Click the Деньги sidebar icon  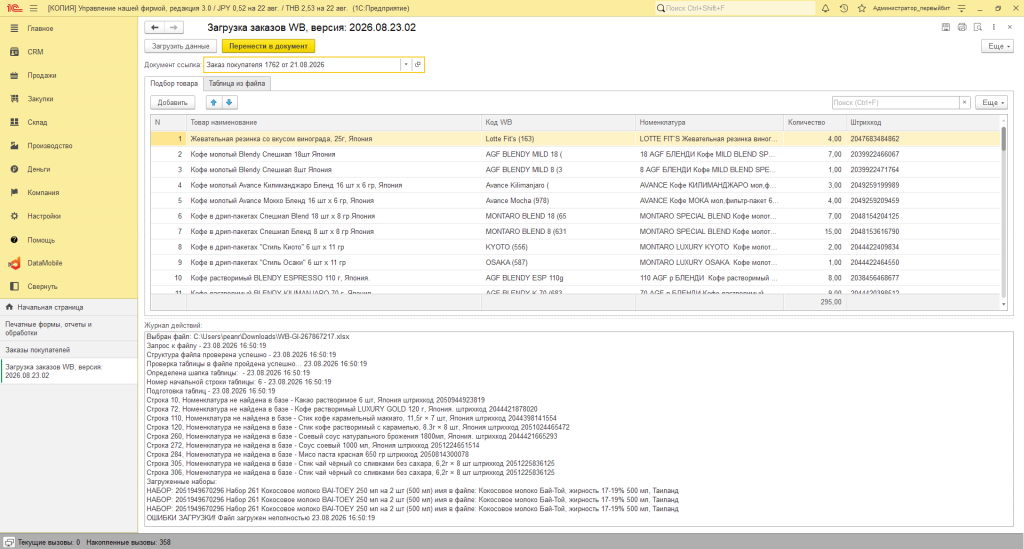pos(14,169)
